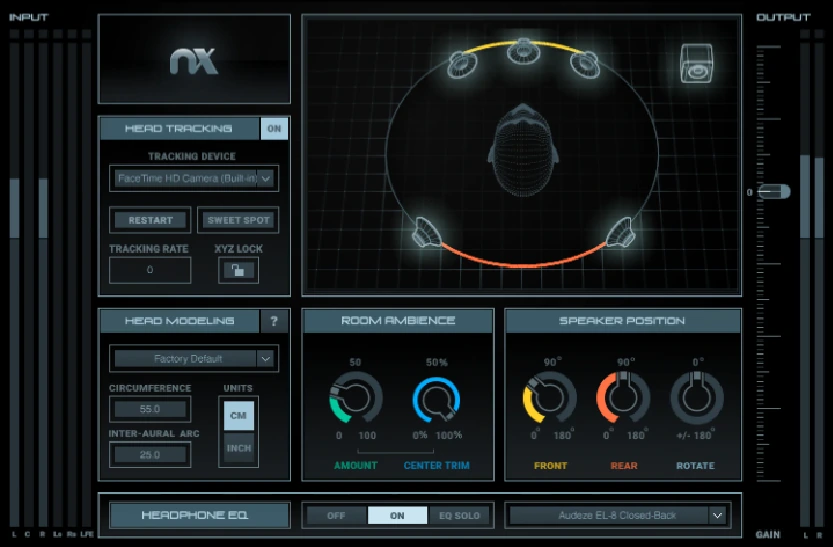The image size is (833, 547).
Task: Select CM units
Action: [239, 415]
